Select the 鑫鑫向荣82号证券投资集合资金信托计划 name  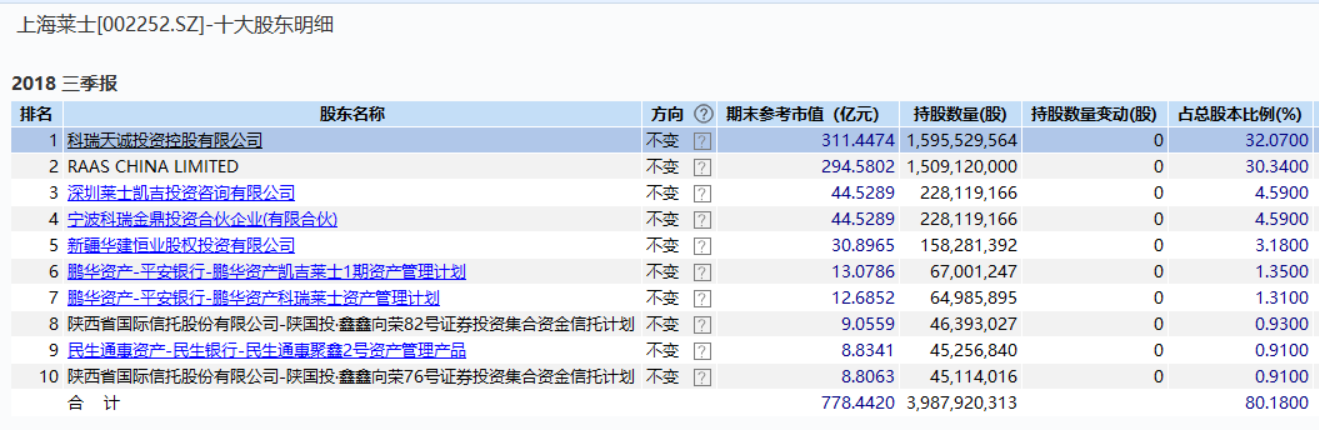tap(350, 324)
